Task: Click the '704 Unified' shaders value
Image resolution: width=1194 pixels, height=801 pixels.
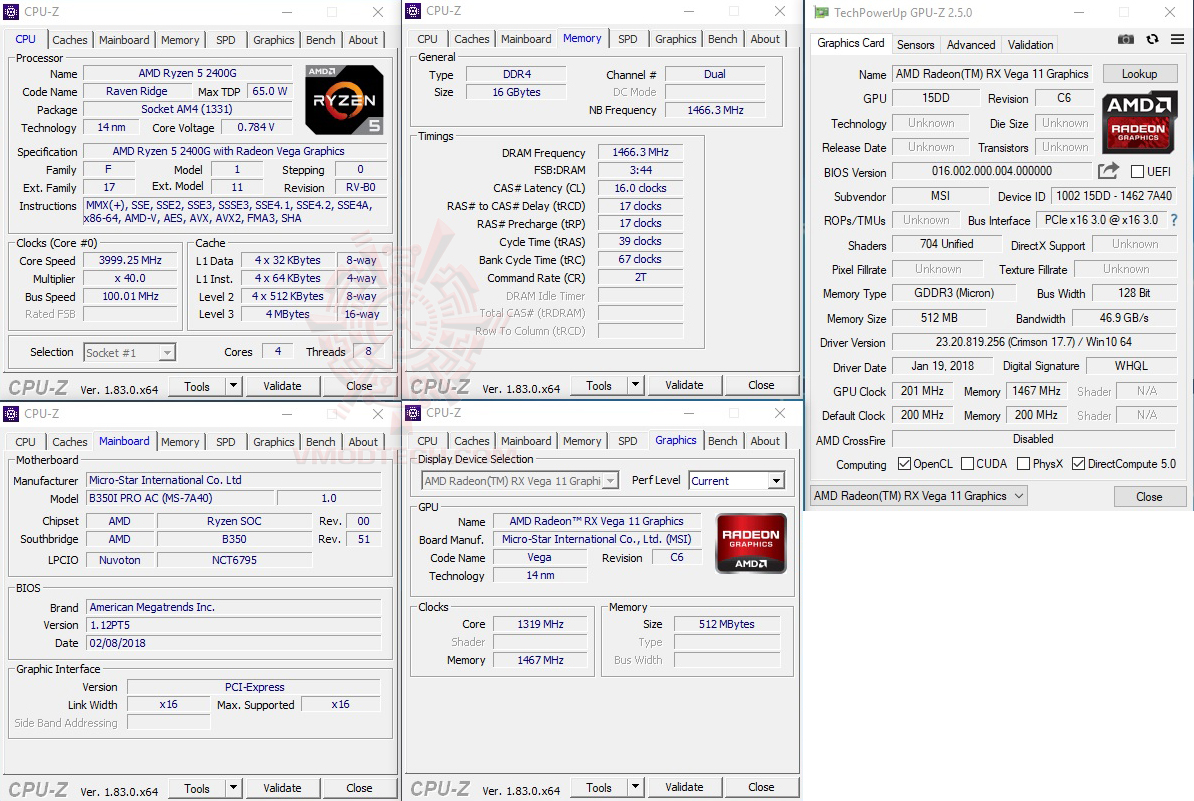Action: [x=947, y=244]
